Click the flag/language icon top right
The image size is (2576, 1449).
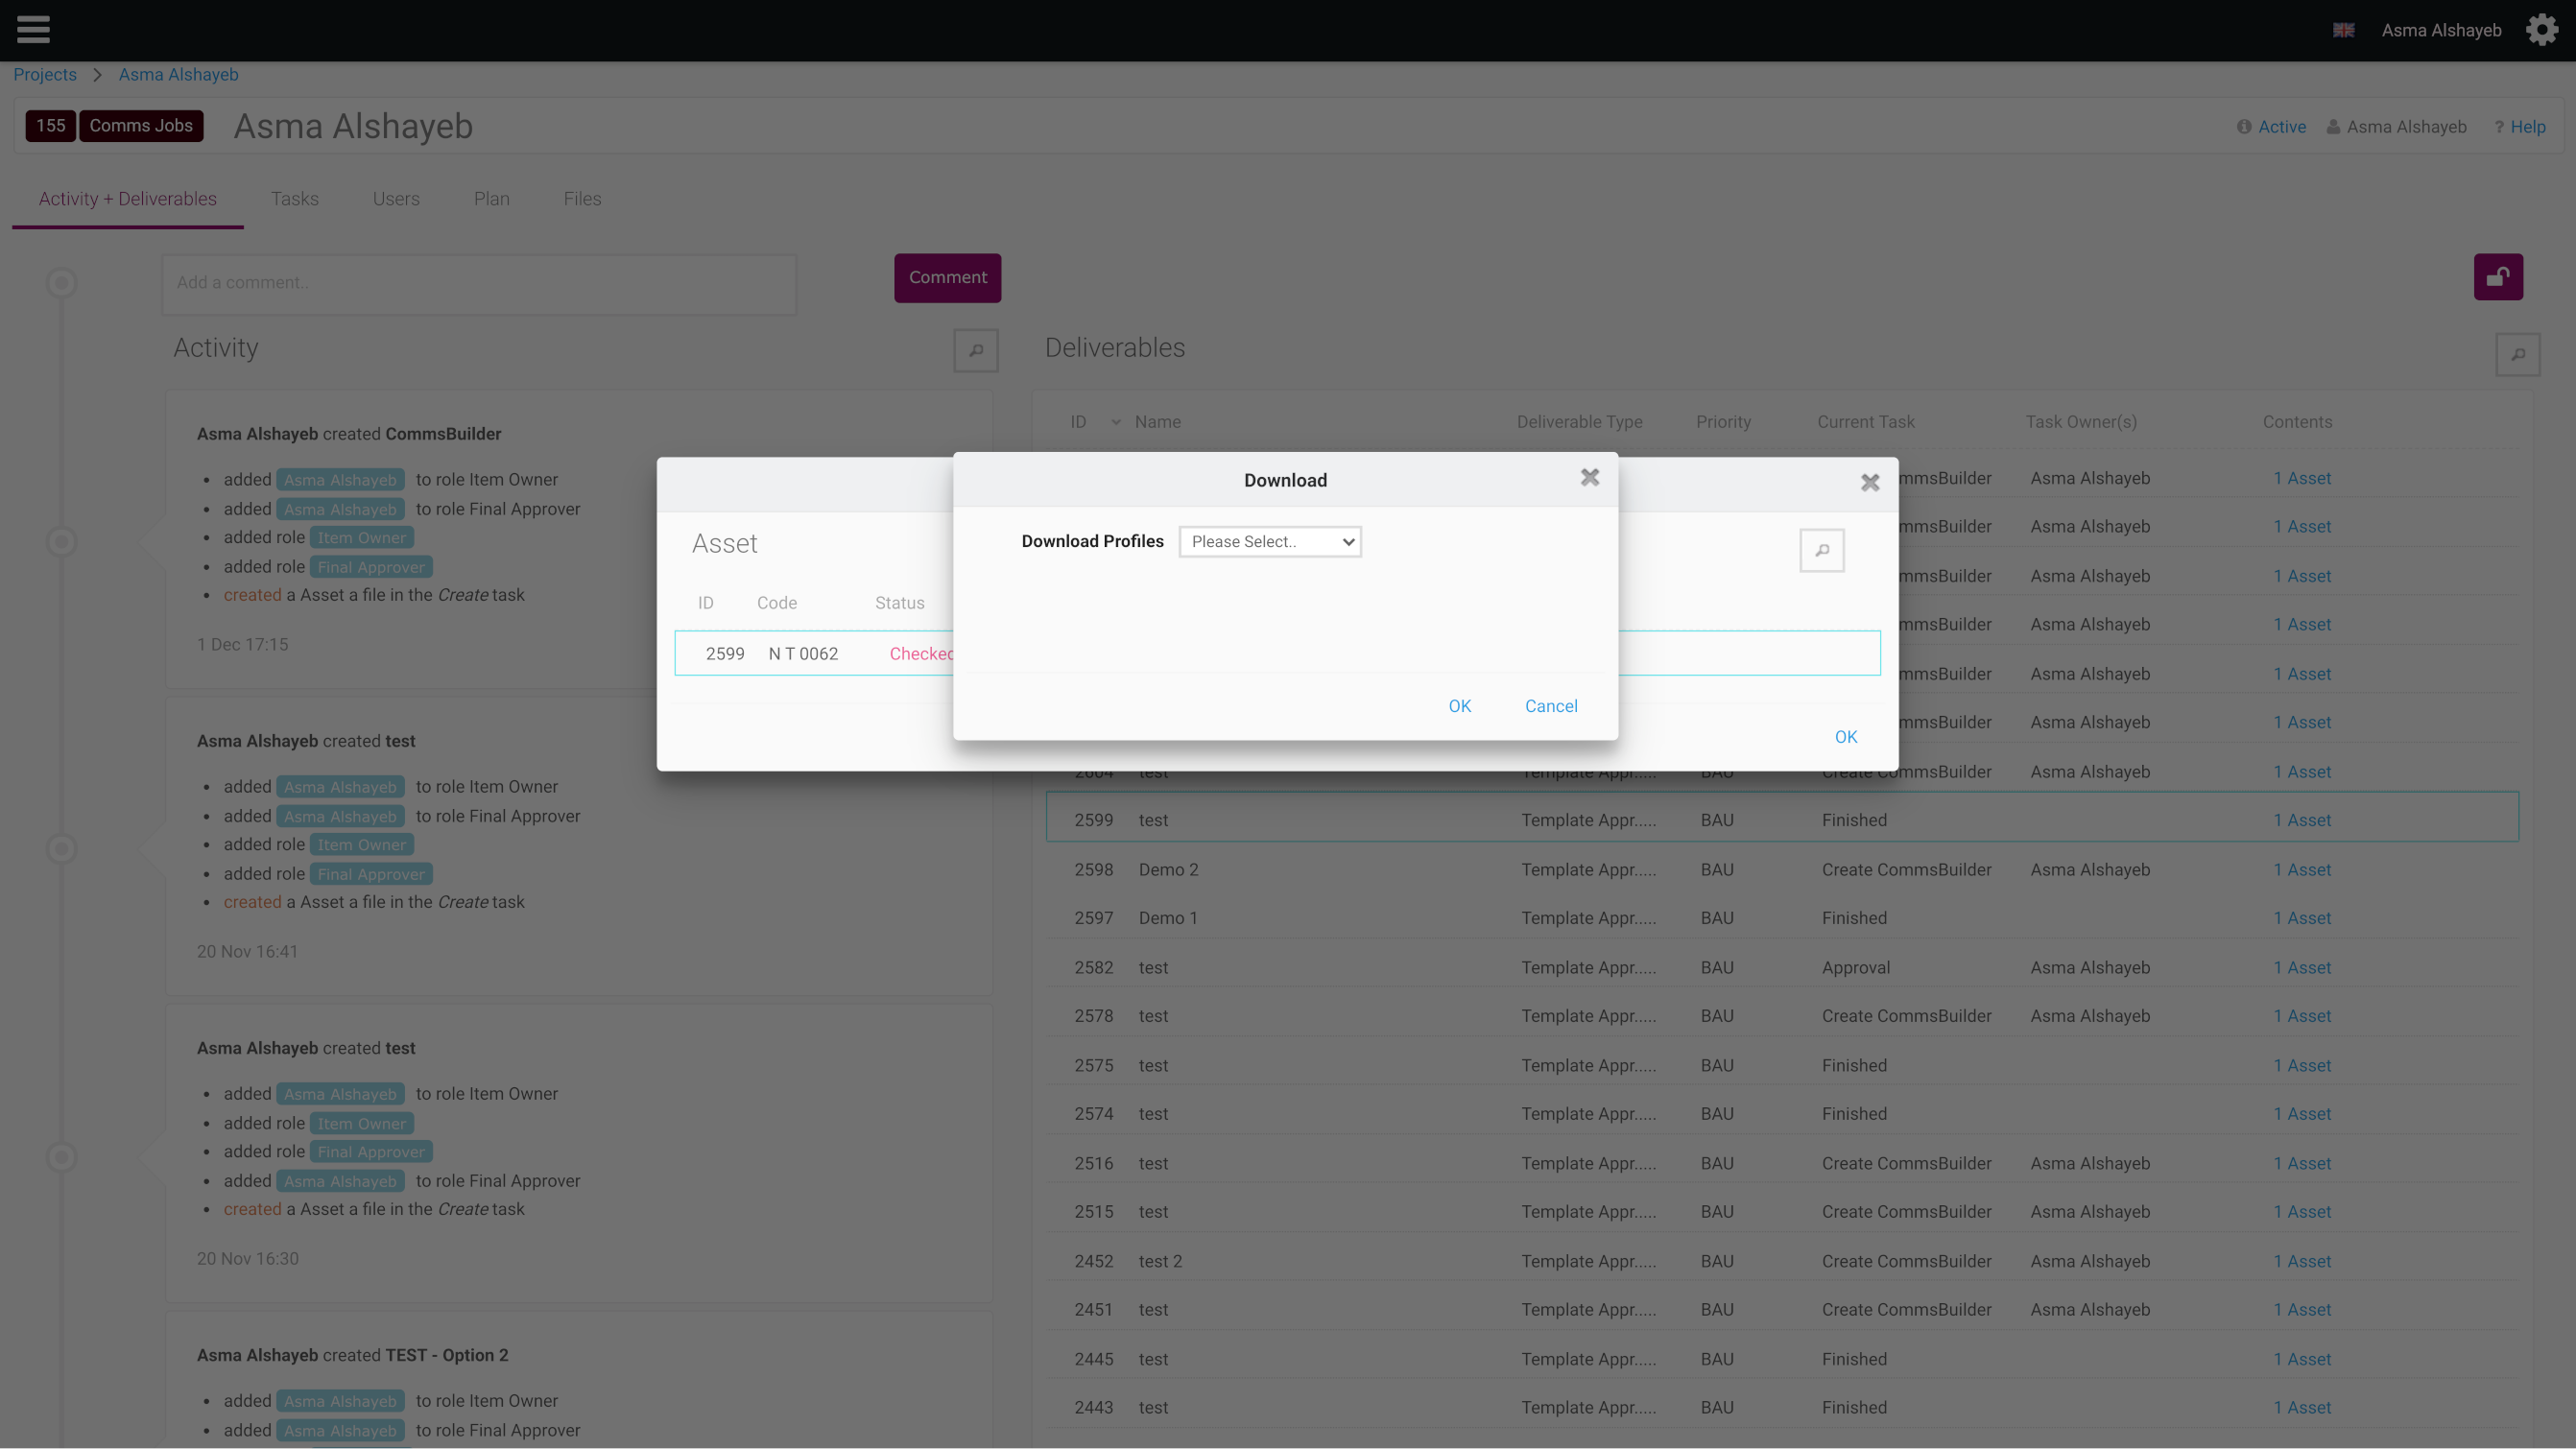pos(2345,30)
